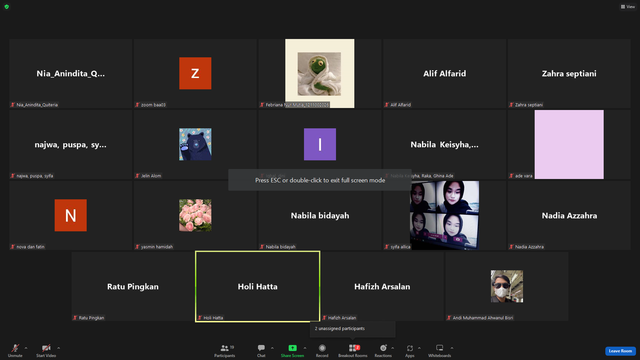This screenshot has height=360, width=640.
Task: Select the Nia_Anindita_Q... tile
Action: (x=71, y=73)
